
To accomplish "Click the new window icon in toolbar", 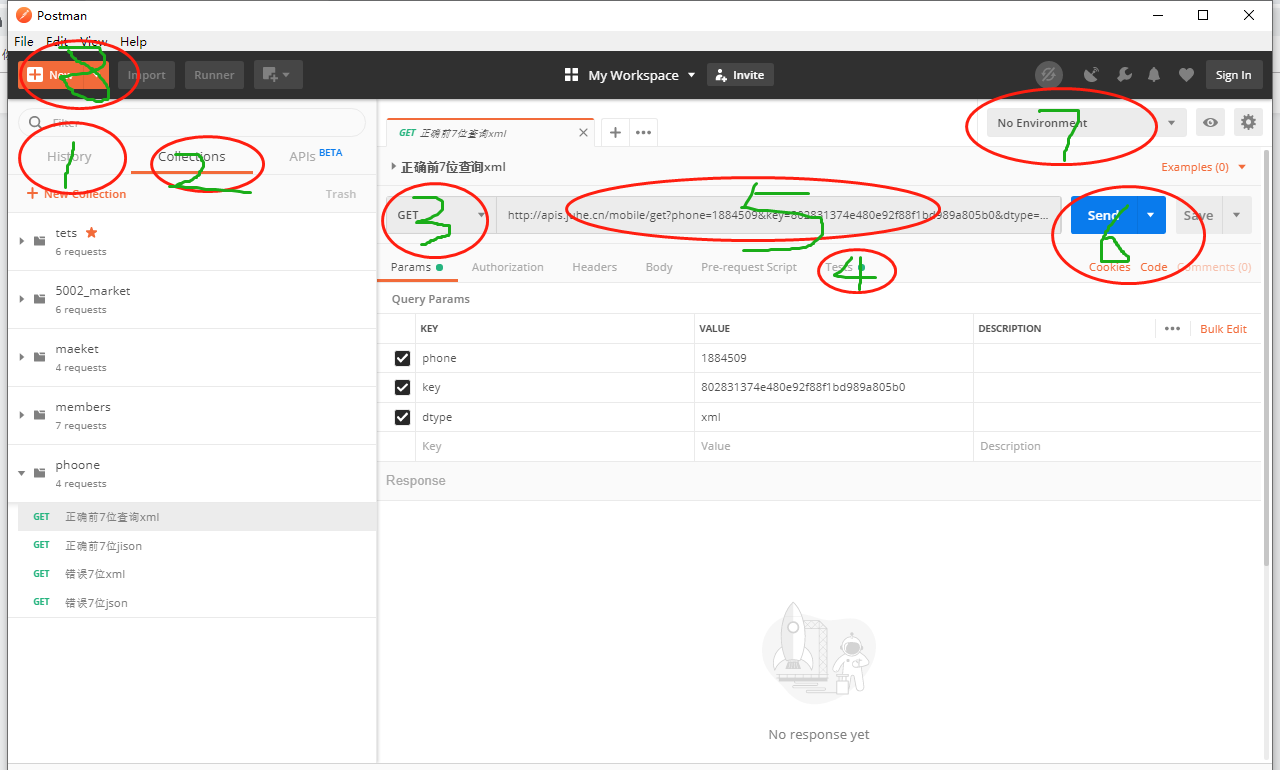I will (278, 75).
